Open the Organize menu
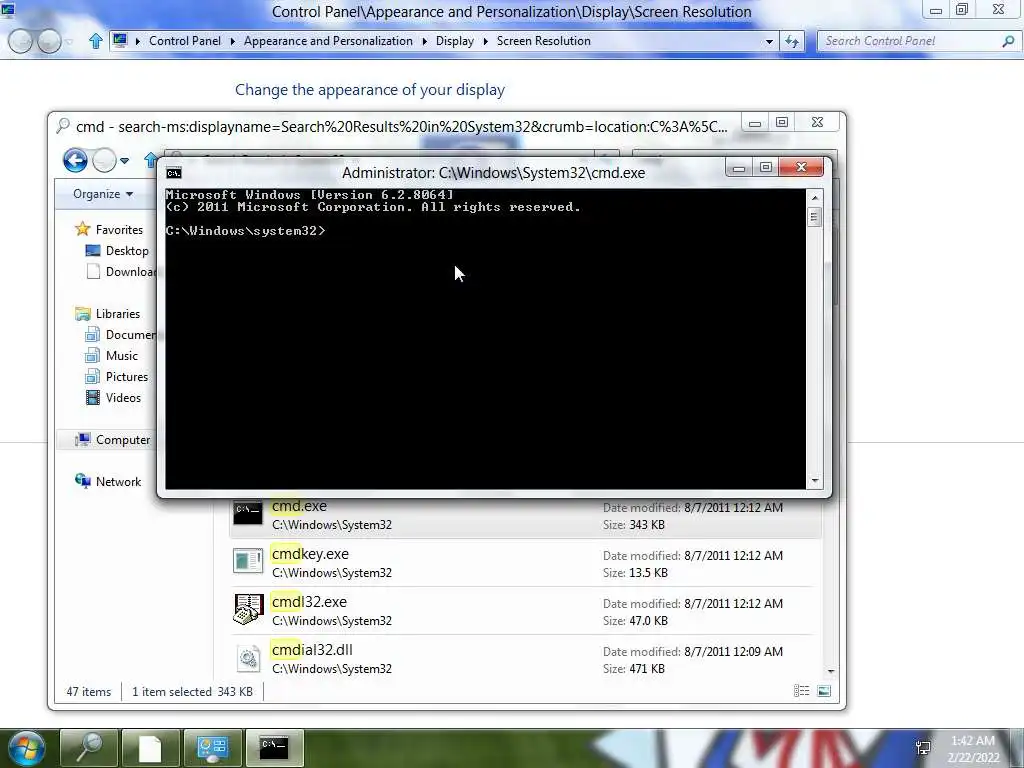The width and height of the screenshot is (1024, 768). point(103,194)
